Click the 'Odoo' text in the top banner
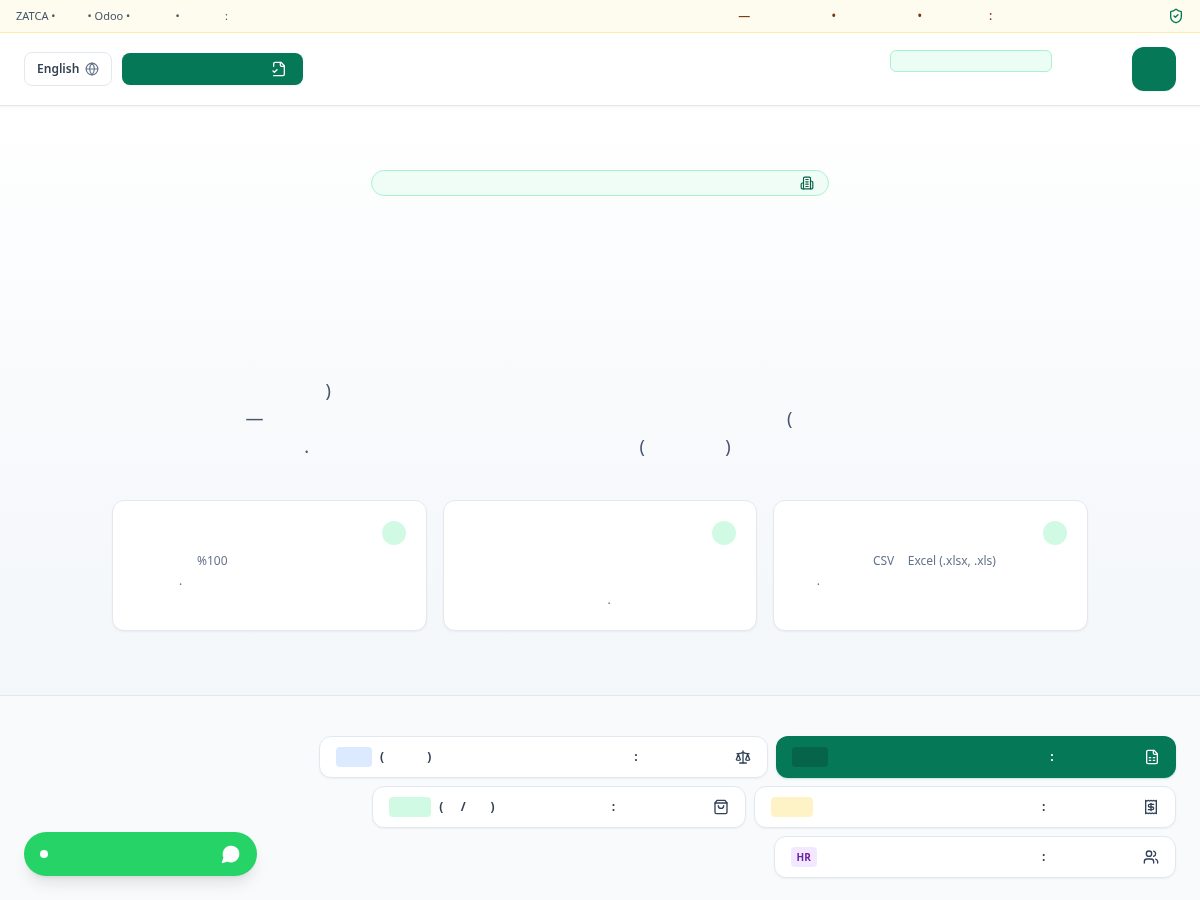 [x=109, y=16]
